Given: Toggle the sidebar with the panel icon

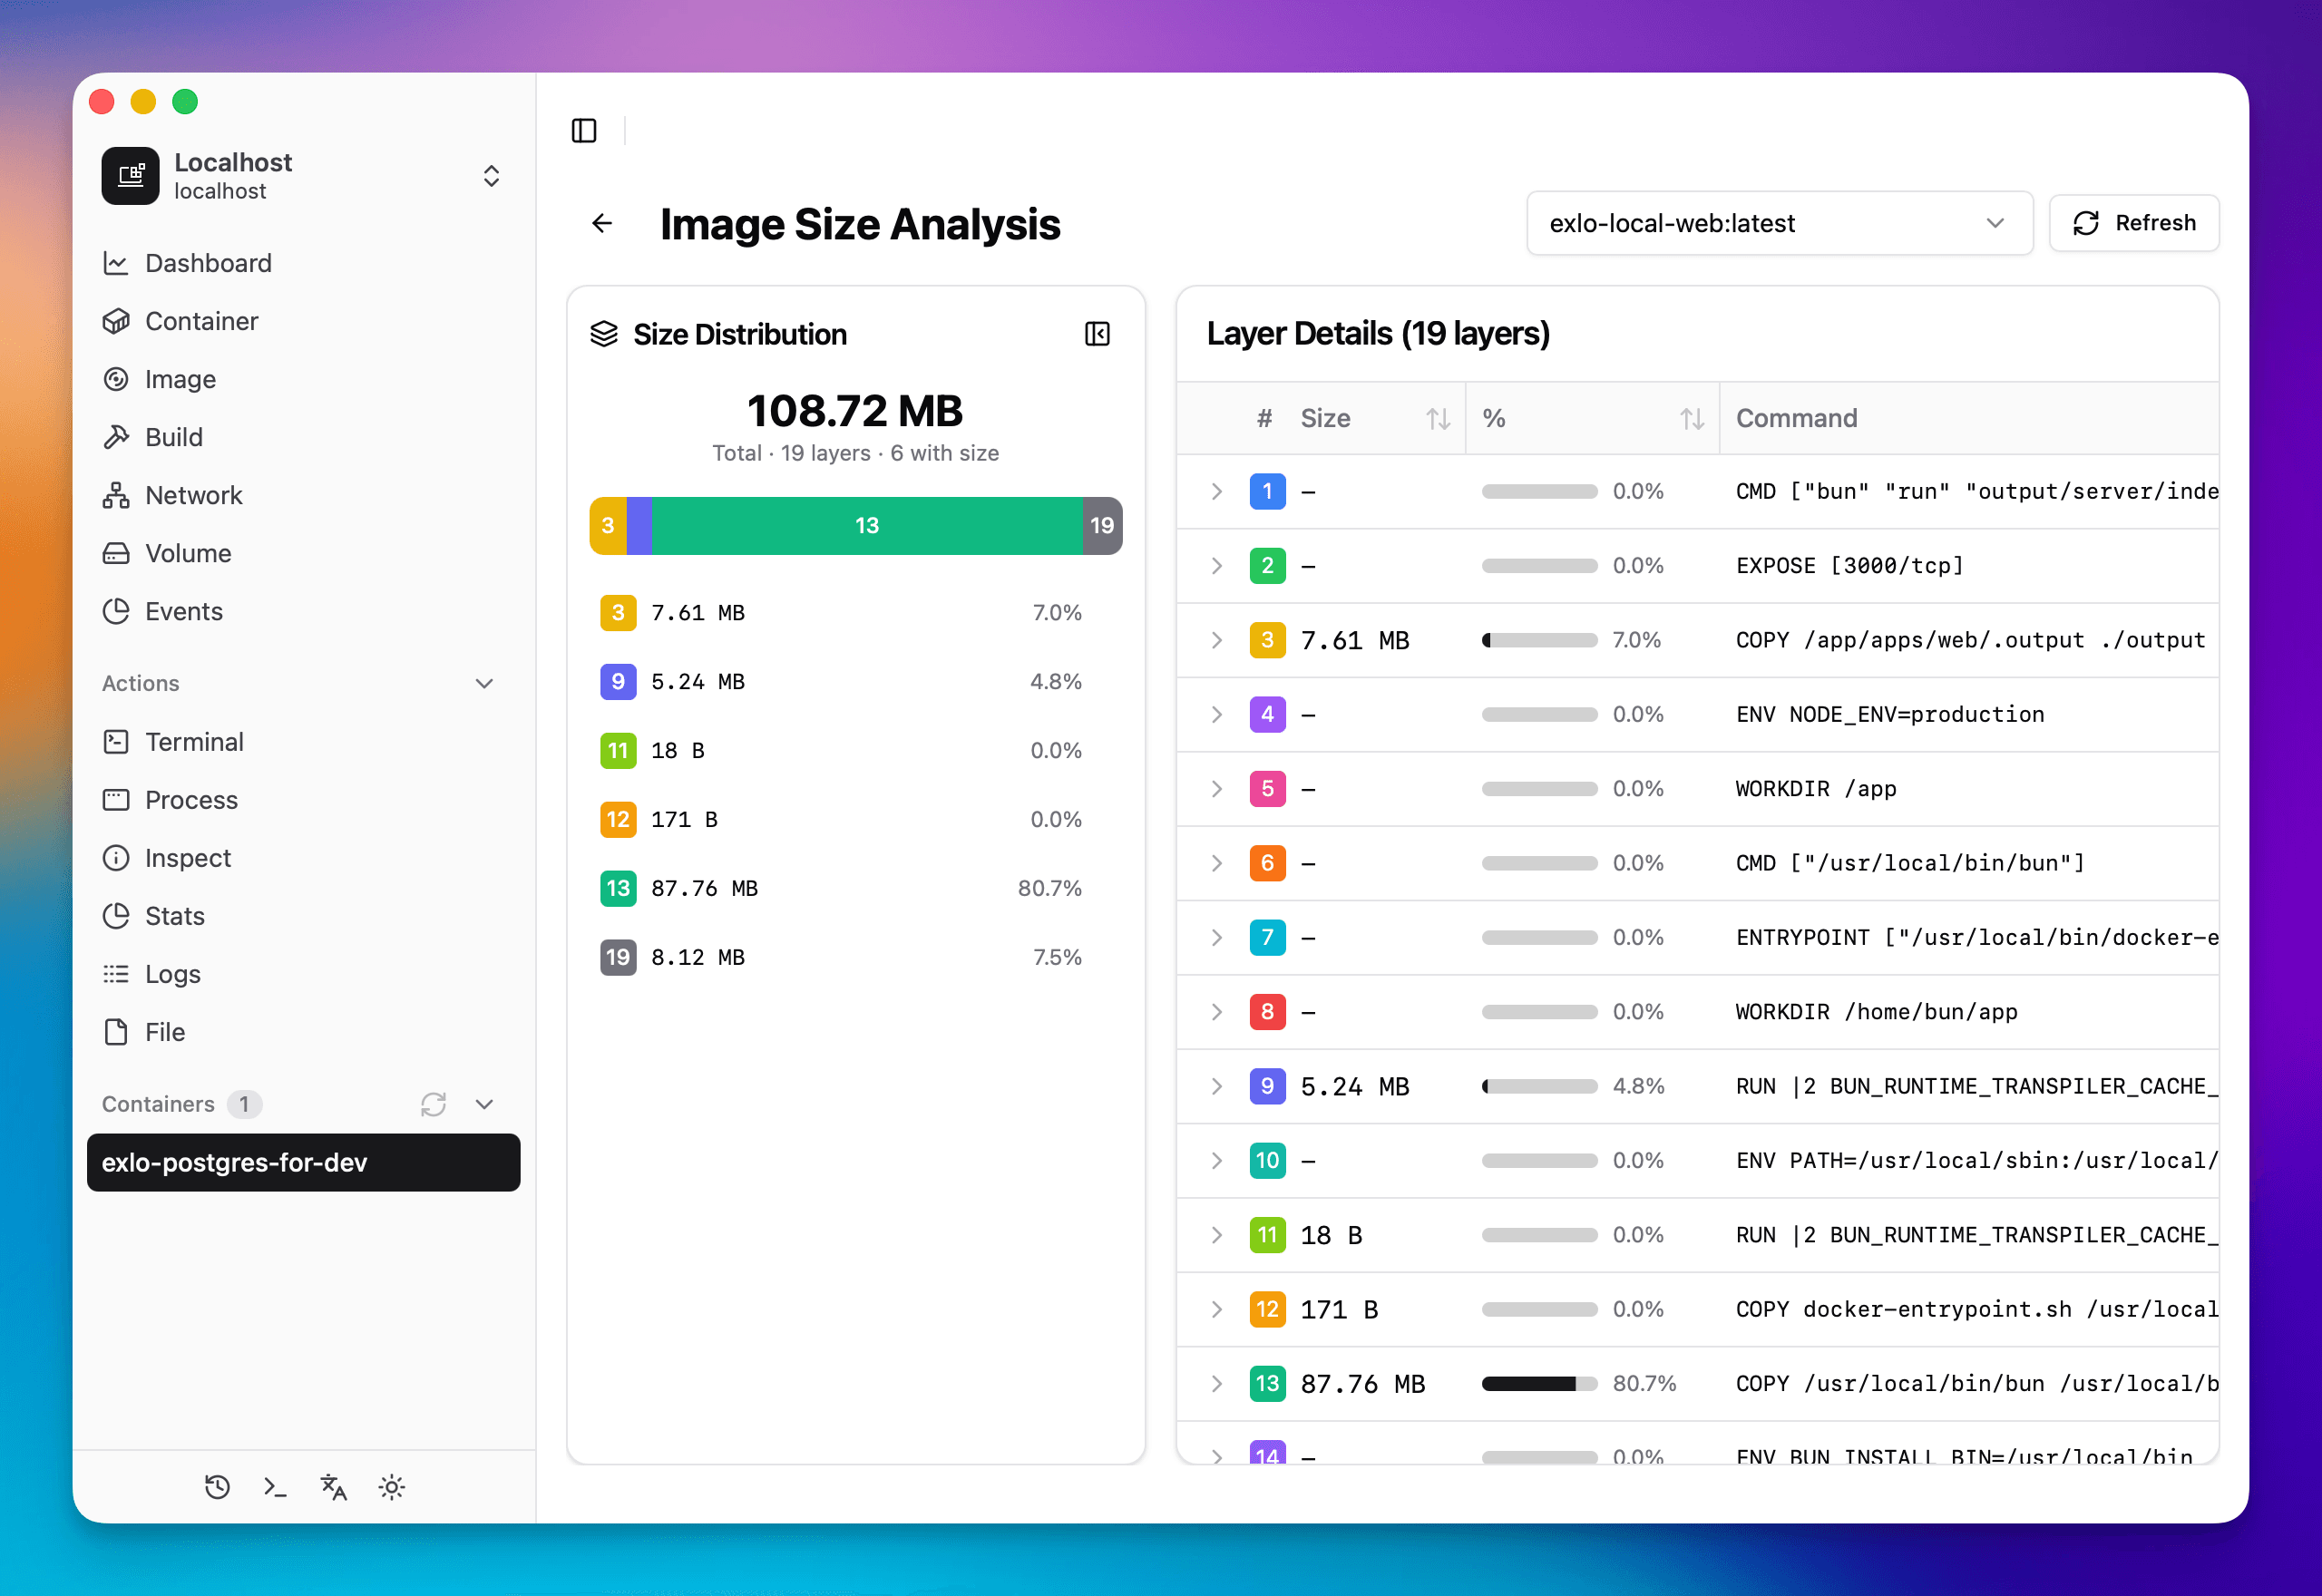Looking at the screenshot, I should coord(584,130).
